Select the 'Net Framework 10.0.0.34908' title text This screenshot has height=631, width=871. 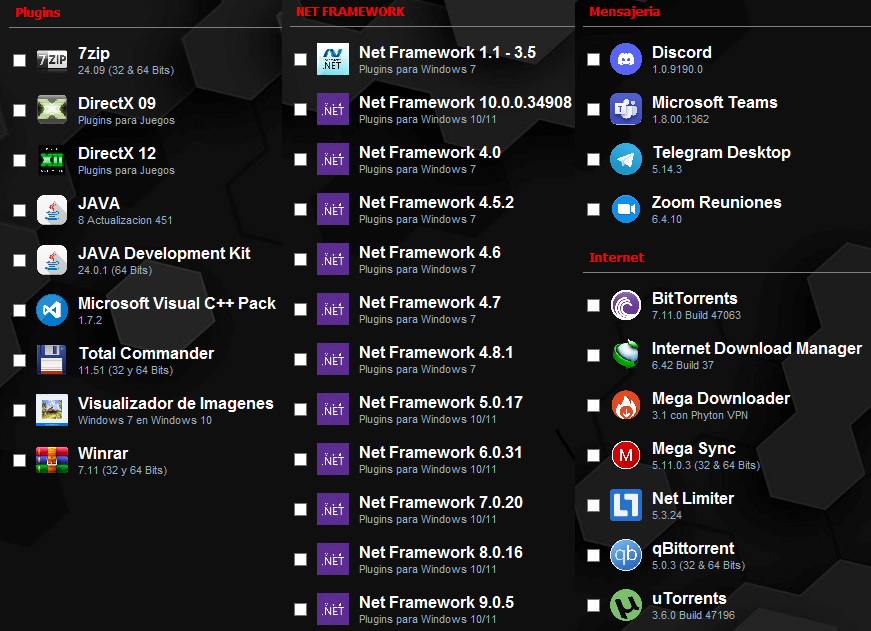pos(465,102)
